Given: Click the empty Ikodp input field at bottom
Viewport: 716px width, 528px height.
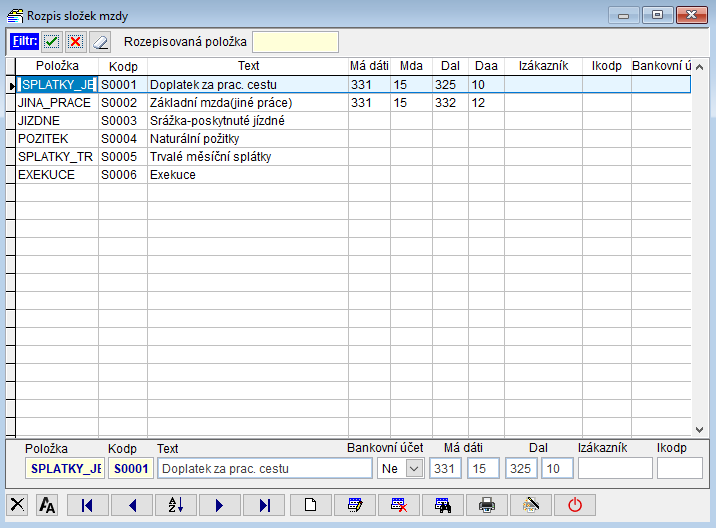Looking at the screenshot, I should click(679, 469).
